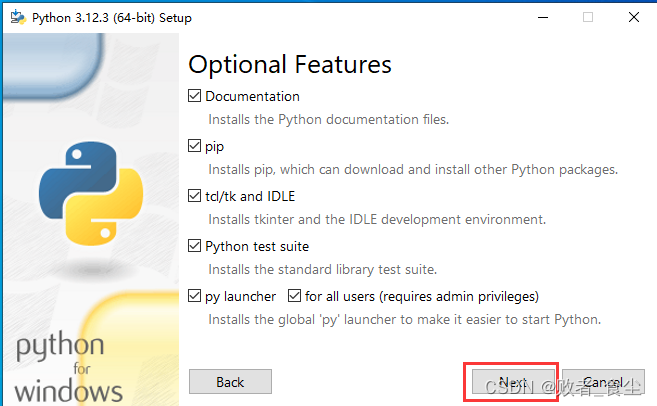Viewport: 657px width, 406px height.
Task: Uncheck the pip option
Action: (x=195, y=147)
